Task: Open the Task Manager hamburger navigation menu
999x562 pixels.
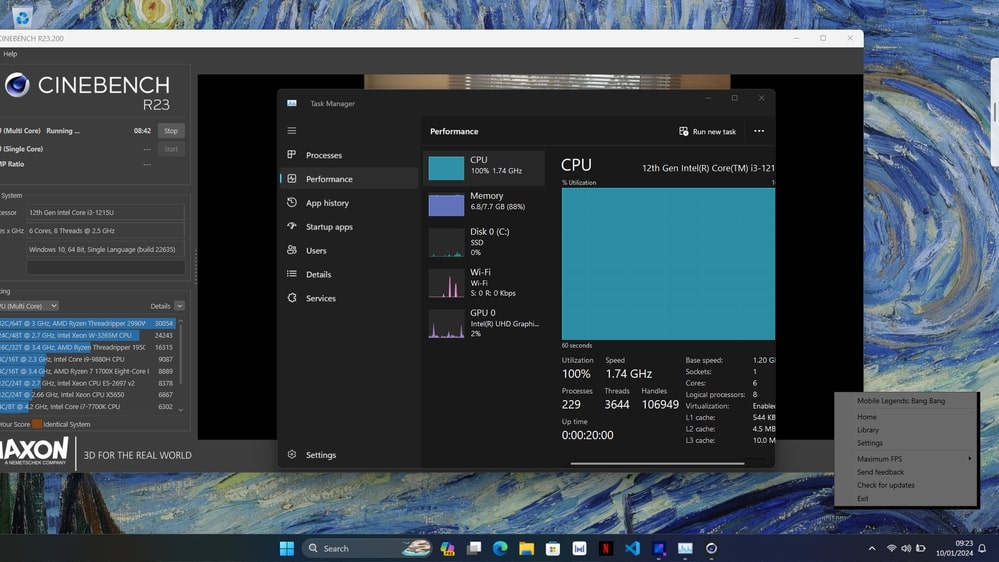Action: (x=292, y=131)
